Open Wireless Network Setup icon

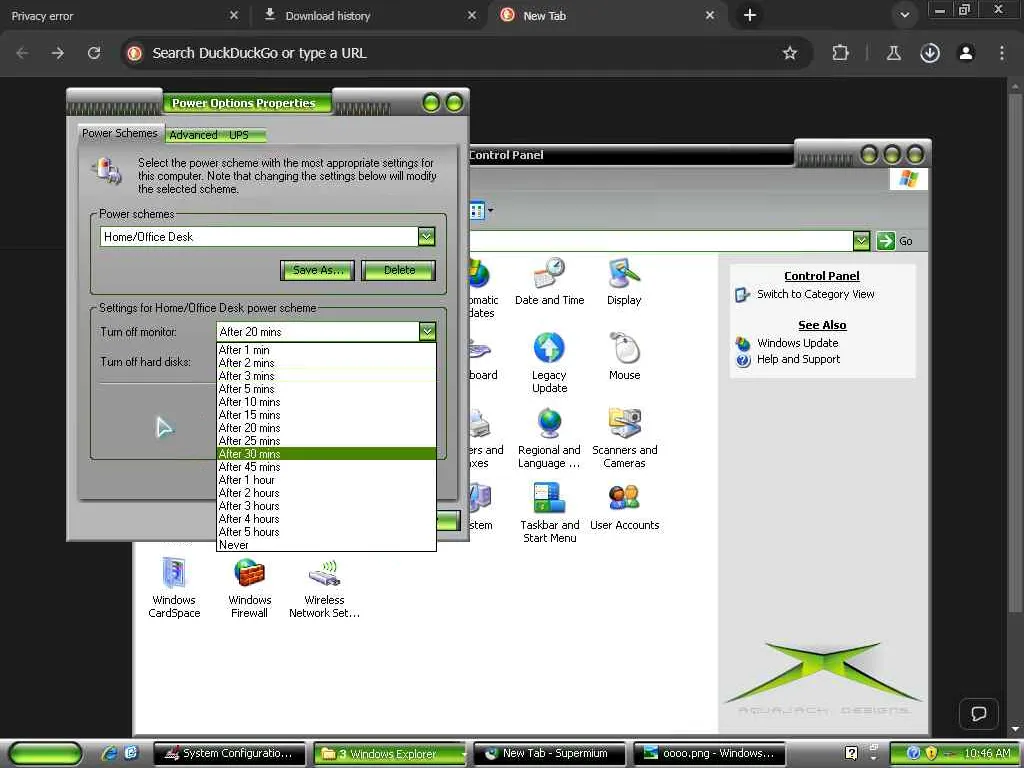[325, 588]
